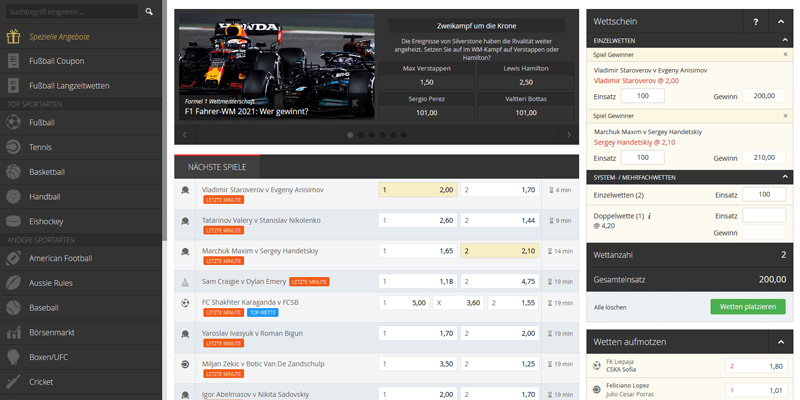Screen dimensions: 800x400
Task: Open Igor Abelmasov v Nikita Sadovskiy match
Action: 256,395
